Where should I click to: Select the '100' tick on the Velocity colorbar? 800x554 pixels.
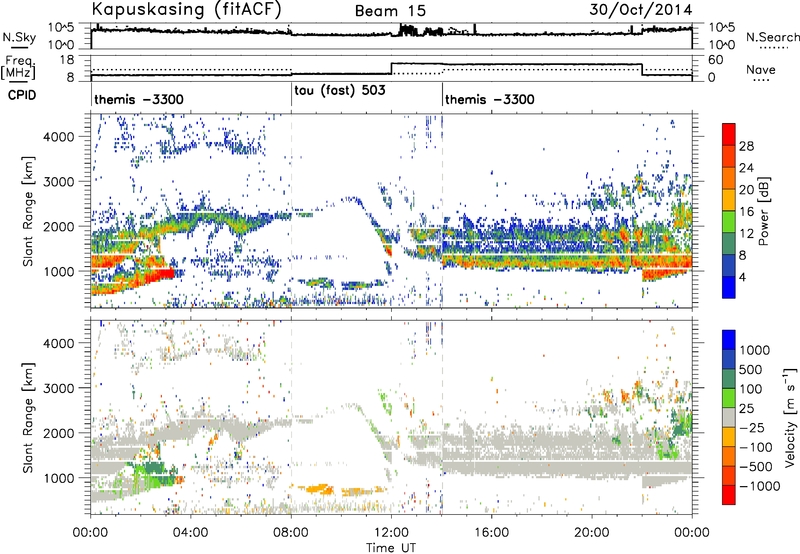(x=751, y=389)
